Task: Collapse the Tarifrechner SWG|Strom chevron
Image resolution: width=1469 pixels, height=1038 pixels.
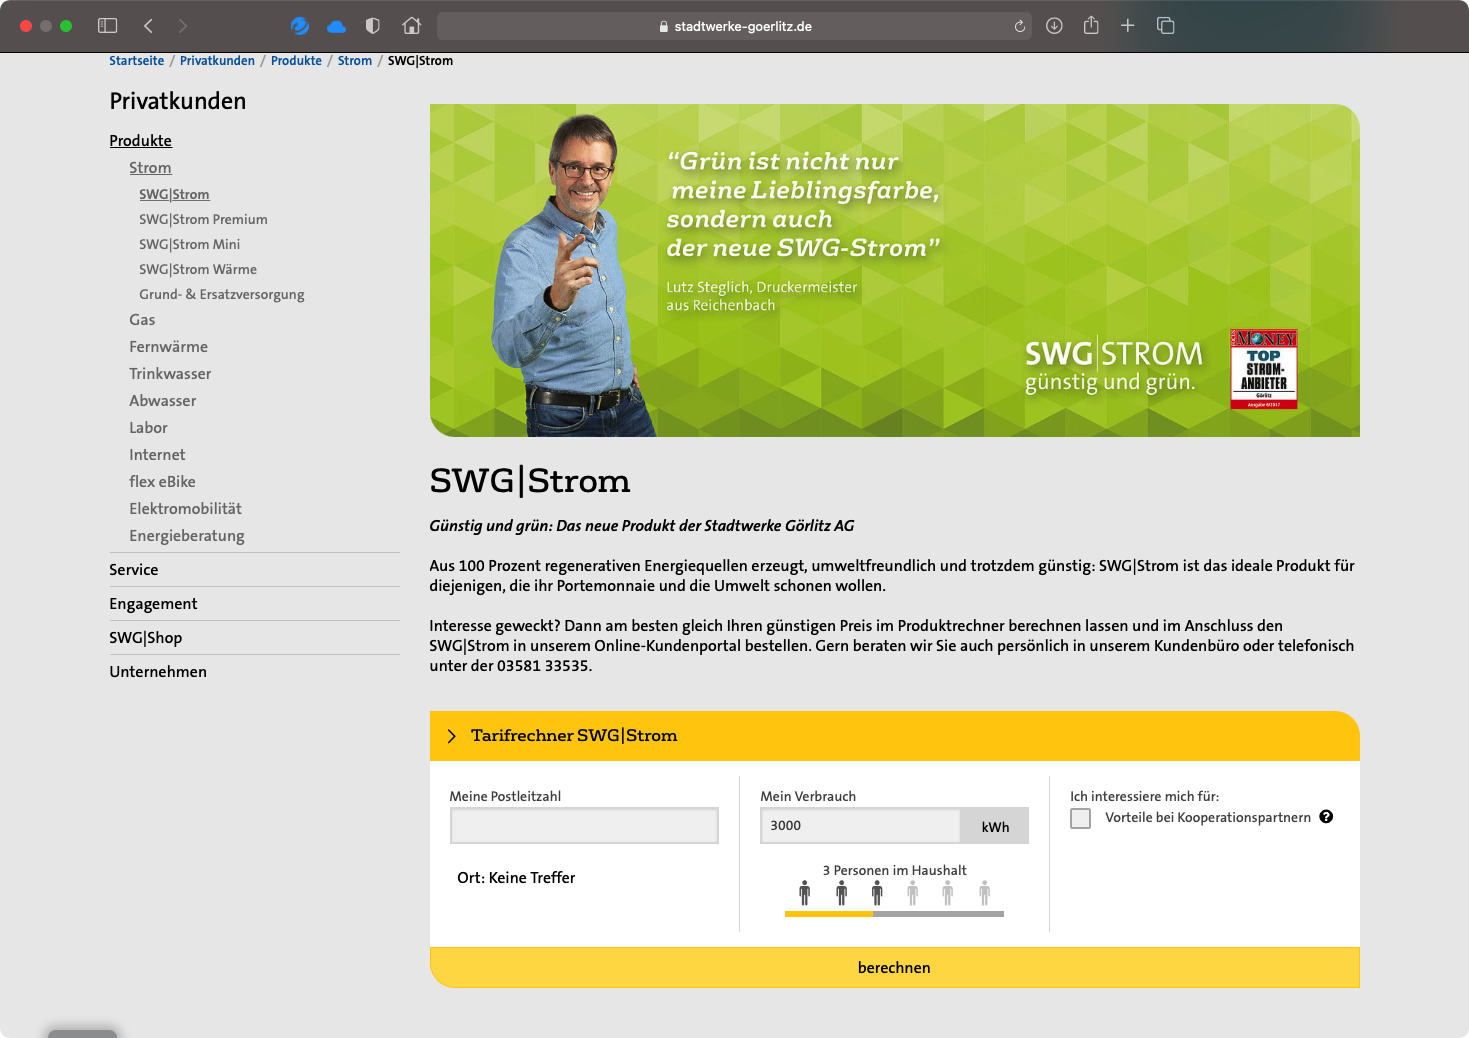Action: tap(452, 736)
